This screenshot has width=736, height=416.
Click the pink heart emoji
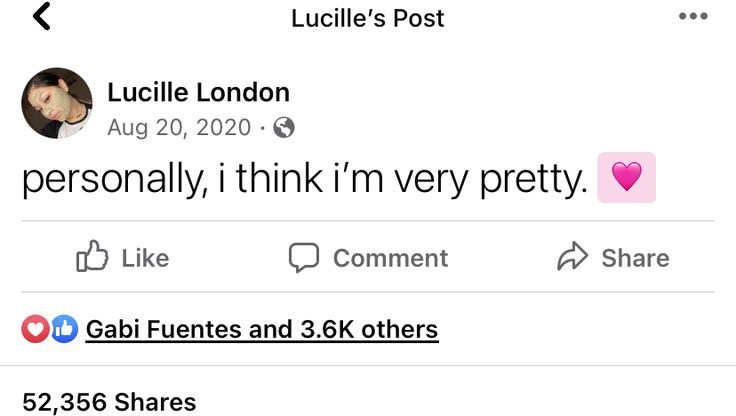coord(626,178)
